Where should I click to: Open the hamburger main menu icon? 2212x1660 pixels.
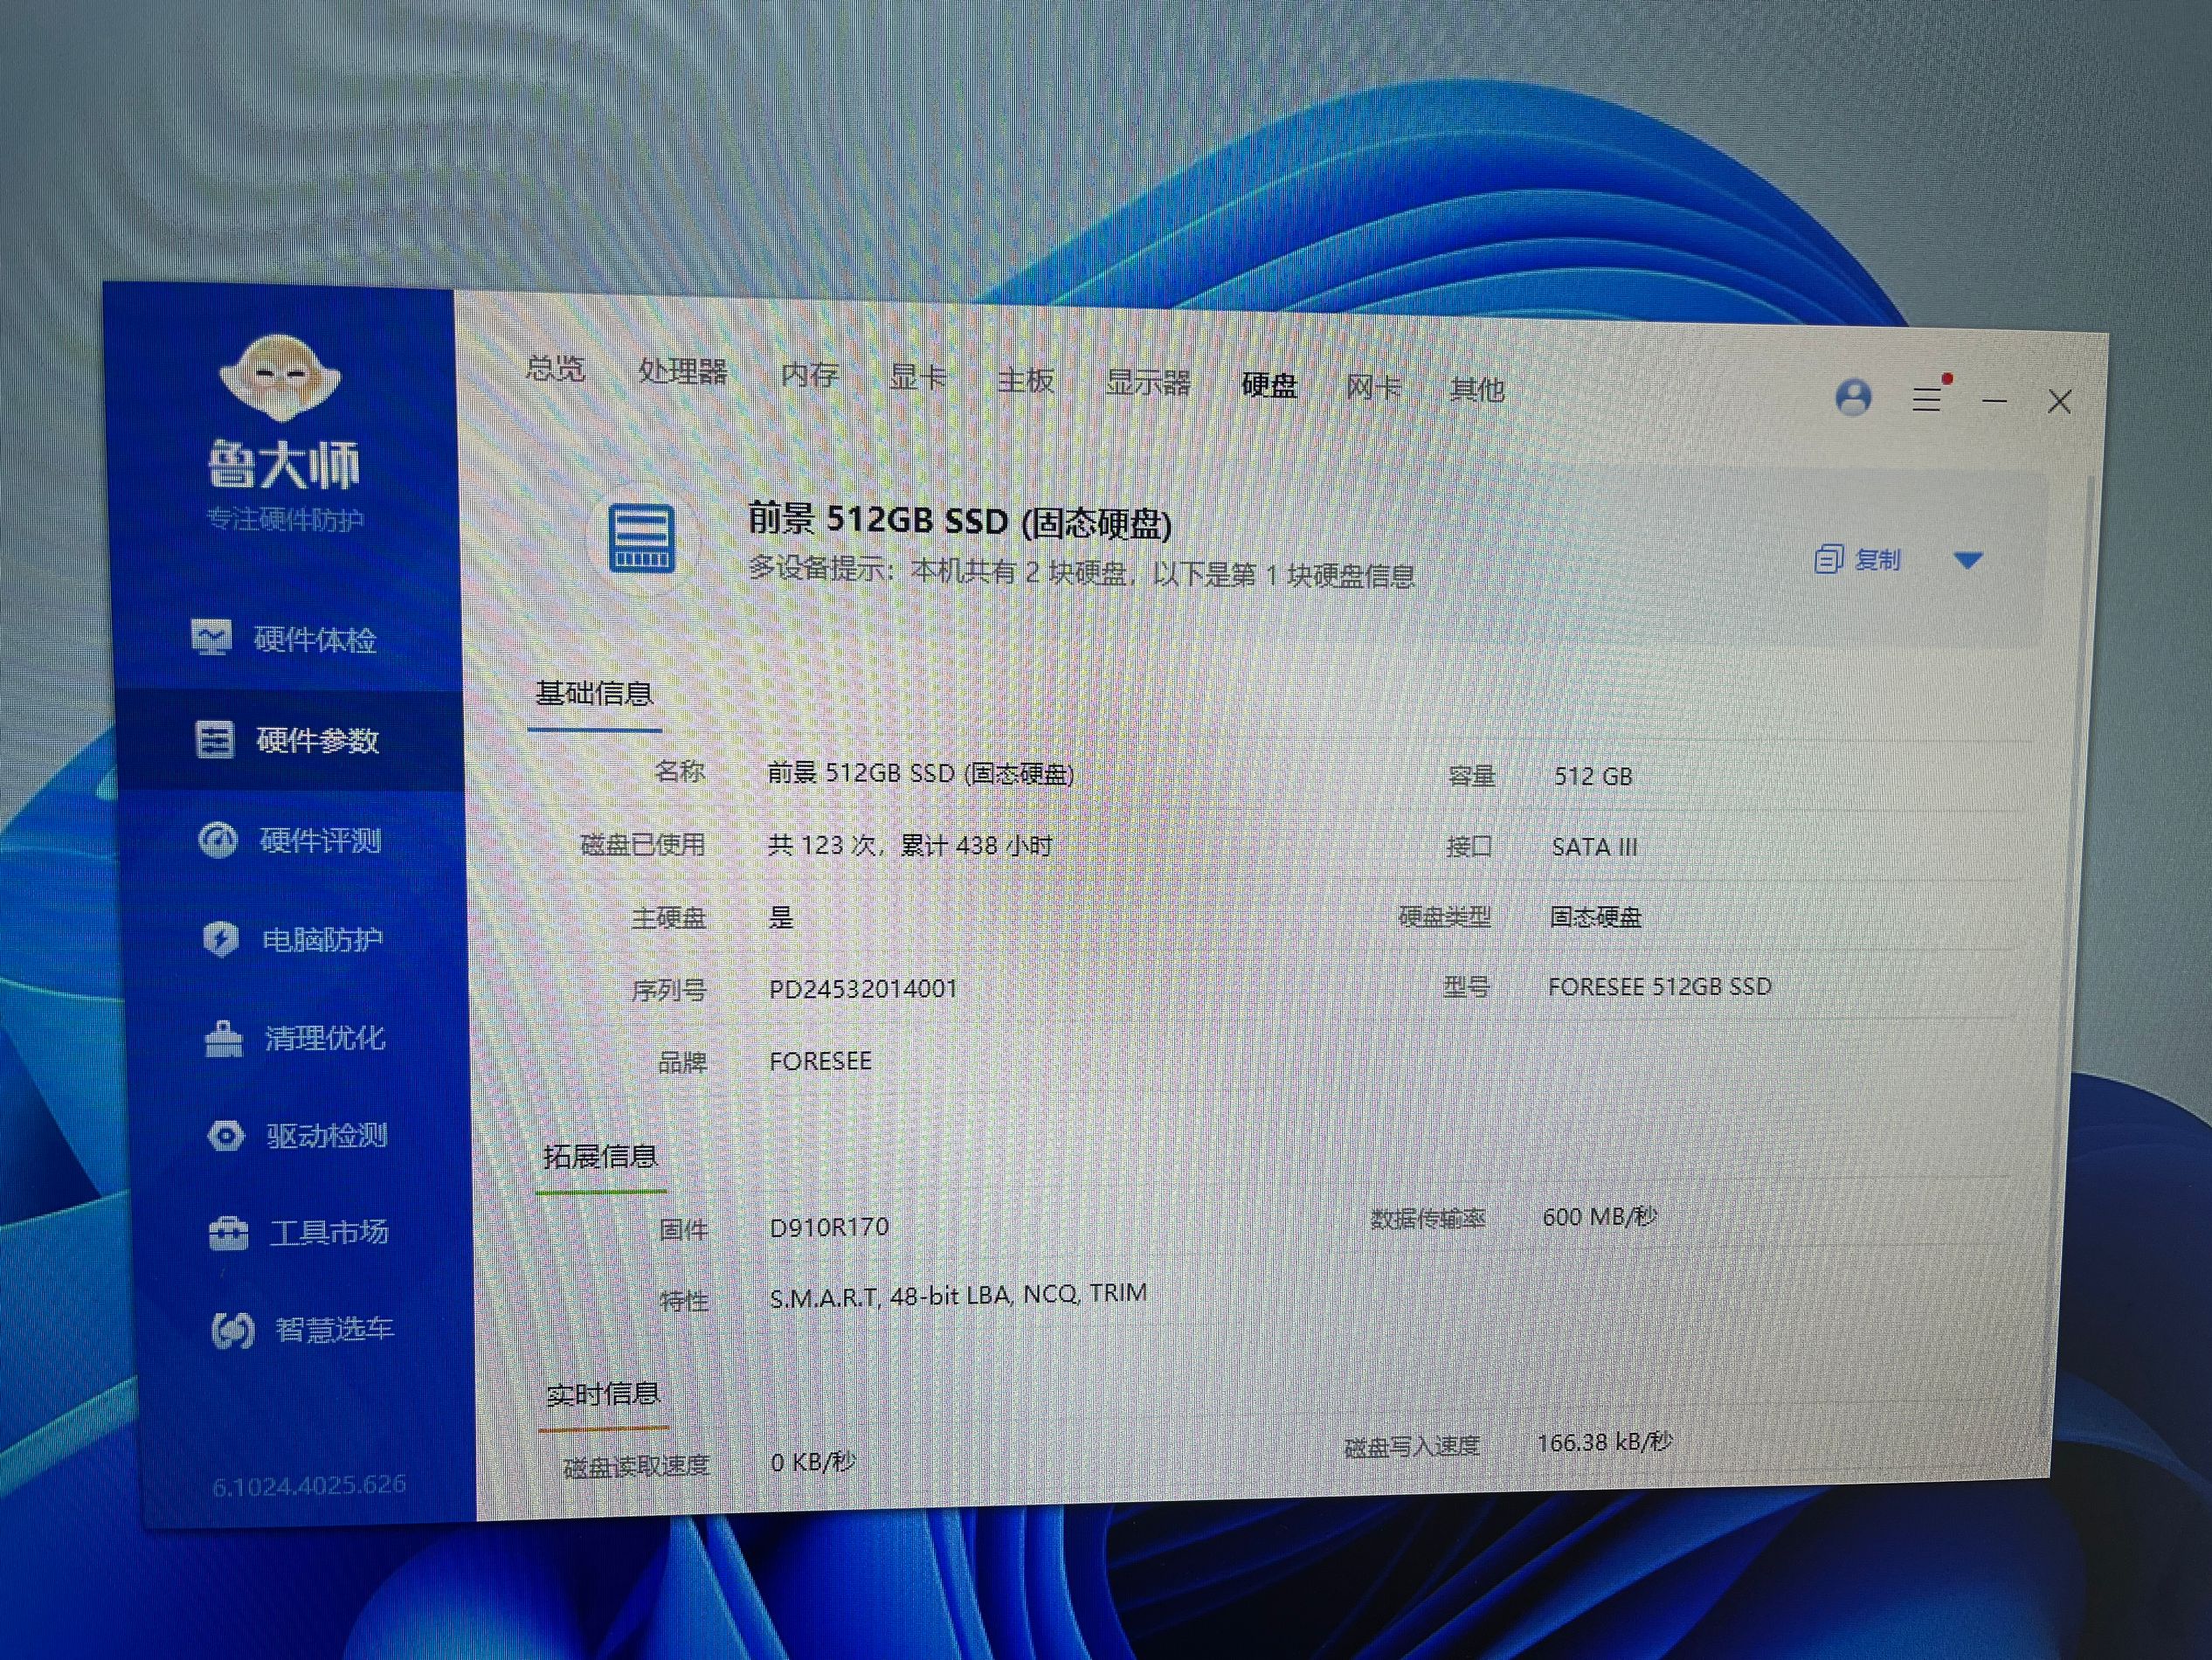tap(1927, 399)
